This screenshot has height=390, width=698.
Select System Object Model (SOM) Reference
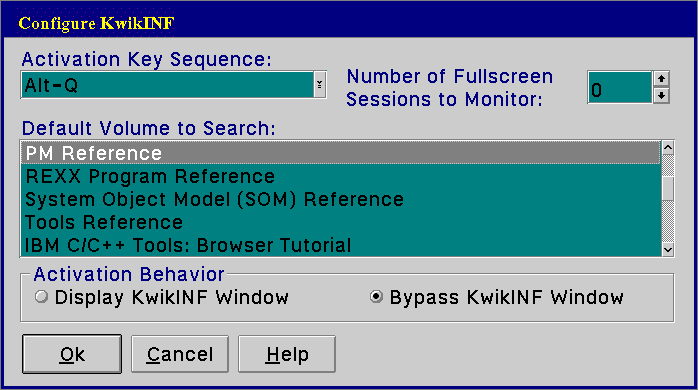coord(341,199)
